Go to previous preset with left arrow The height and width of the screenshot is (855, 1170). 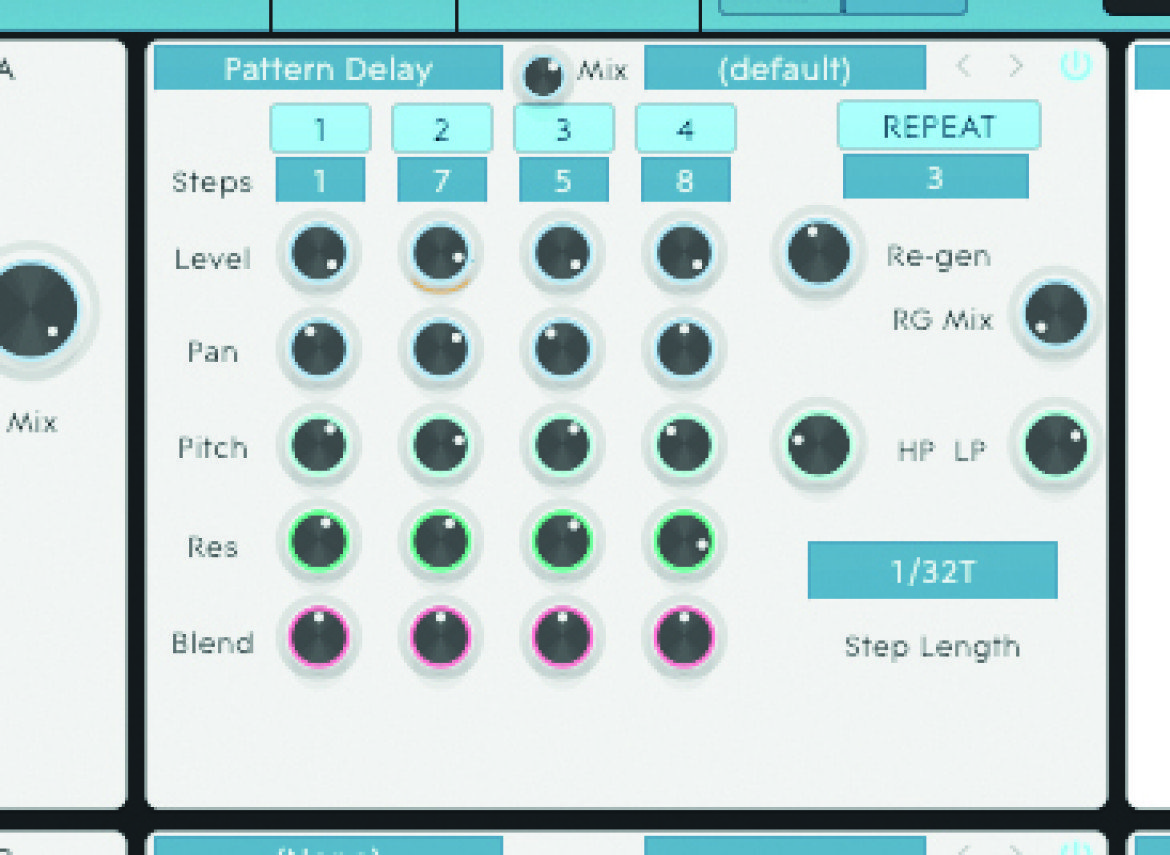(x=963, y=66)
